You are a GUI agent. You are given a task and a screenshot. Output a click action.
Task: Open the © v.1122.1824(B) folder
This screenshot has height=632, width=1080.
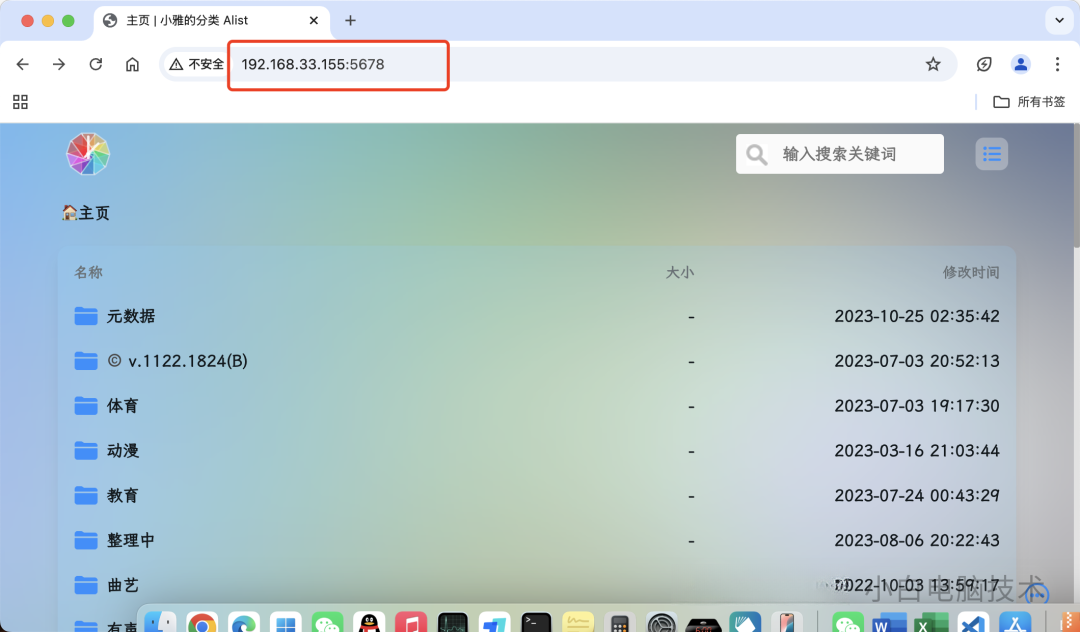(177, 361)
